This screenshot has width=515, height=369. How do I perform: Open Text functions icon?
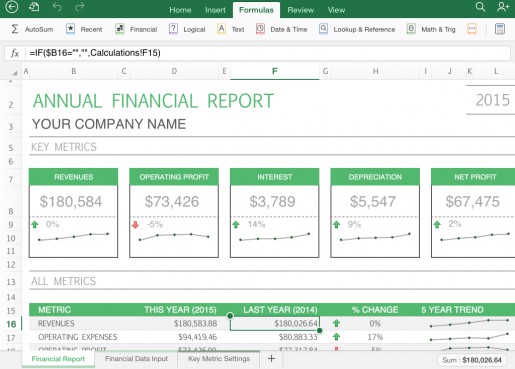pyautogui.click(x=221, y=29)
